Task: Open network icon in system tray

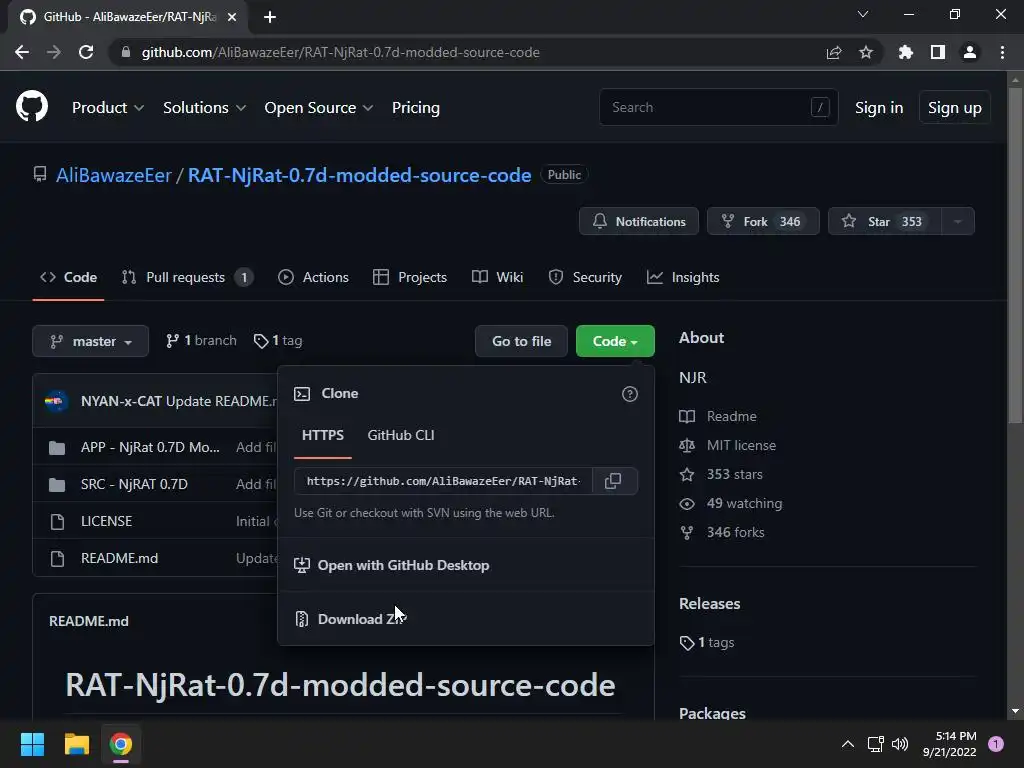Action: 875,744
